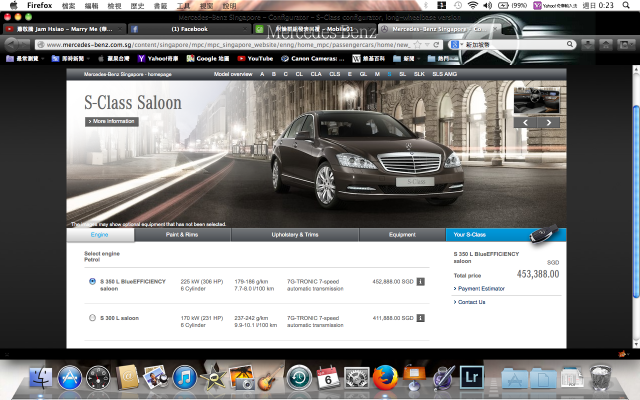Viewport: 640px width, 400px height.
Task: Click the Contact Us link
Action: [469, 302]
